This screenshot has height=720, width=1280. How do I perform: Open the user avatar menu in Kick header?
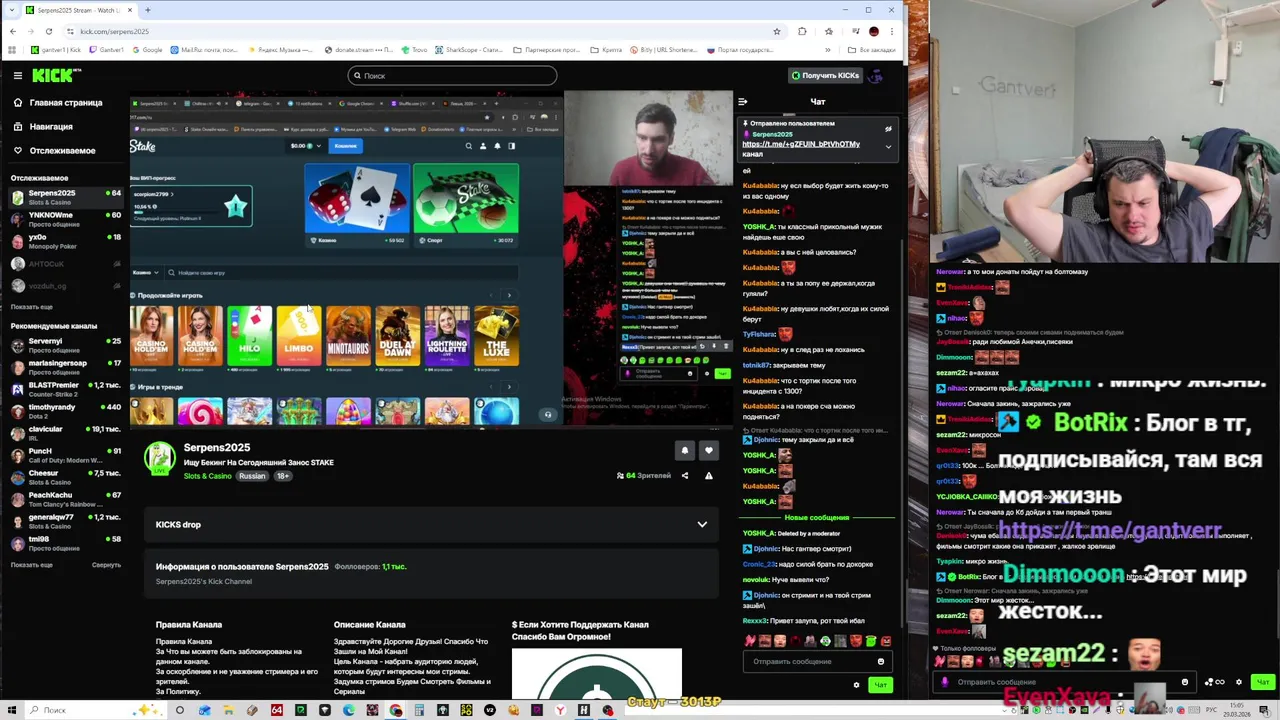(x=876, y=75)
